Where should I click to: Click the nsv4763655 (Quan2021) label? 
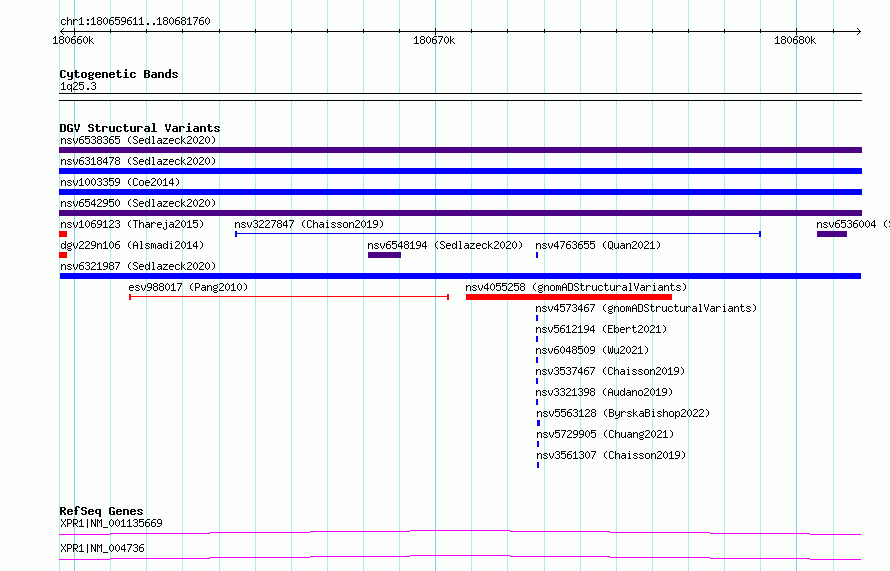coord(598,245)
